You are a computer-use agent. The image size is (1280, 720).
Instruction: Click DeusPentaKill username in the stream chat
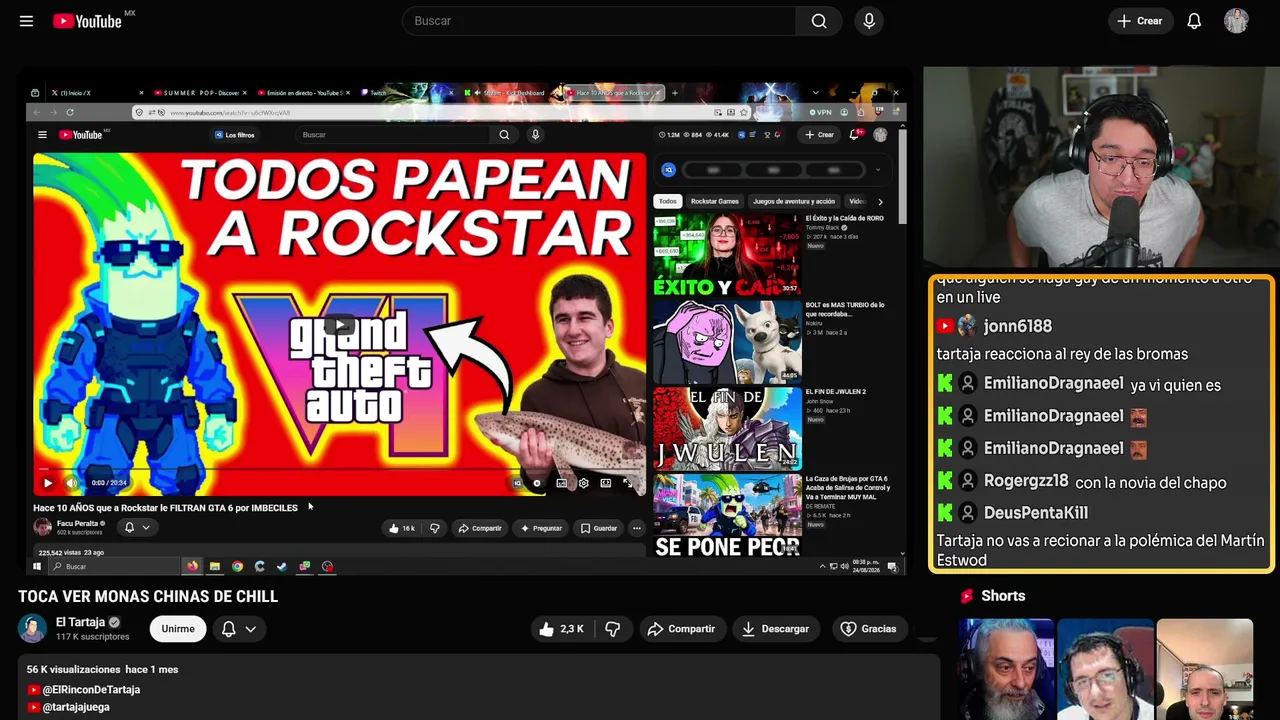pos(1036,513)
